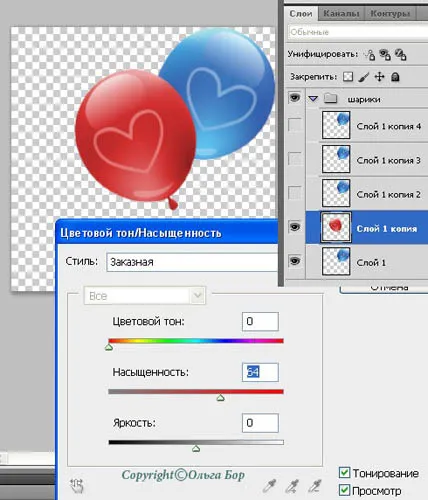Select the on-image adjustment hand tool

[77, 486]
